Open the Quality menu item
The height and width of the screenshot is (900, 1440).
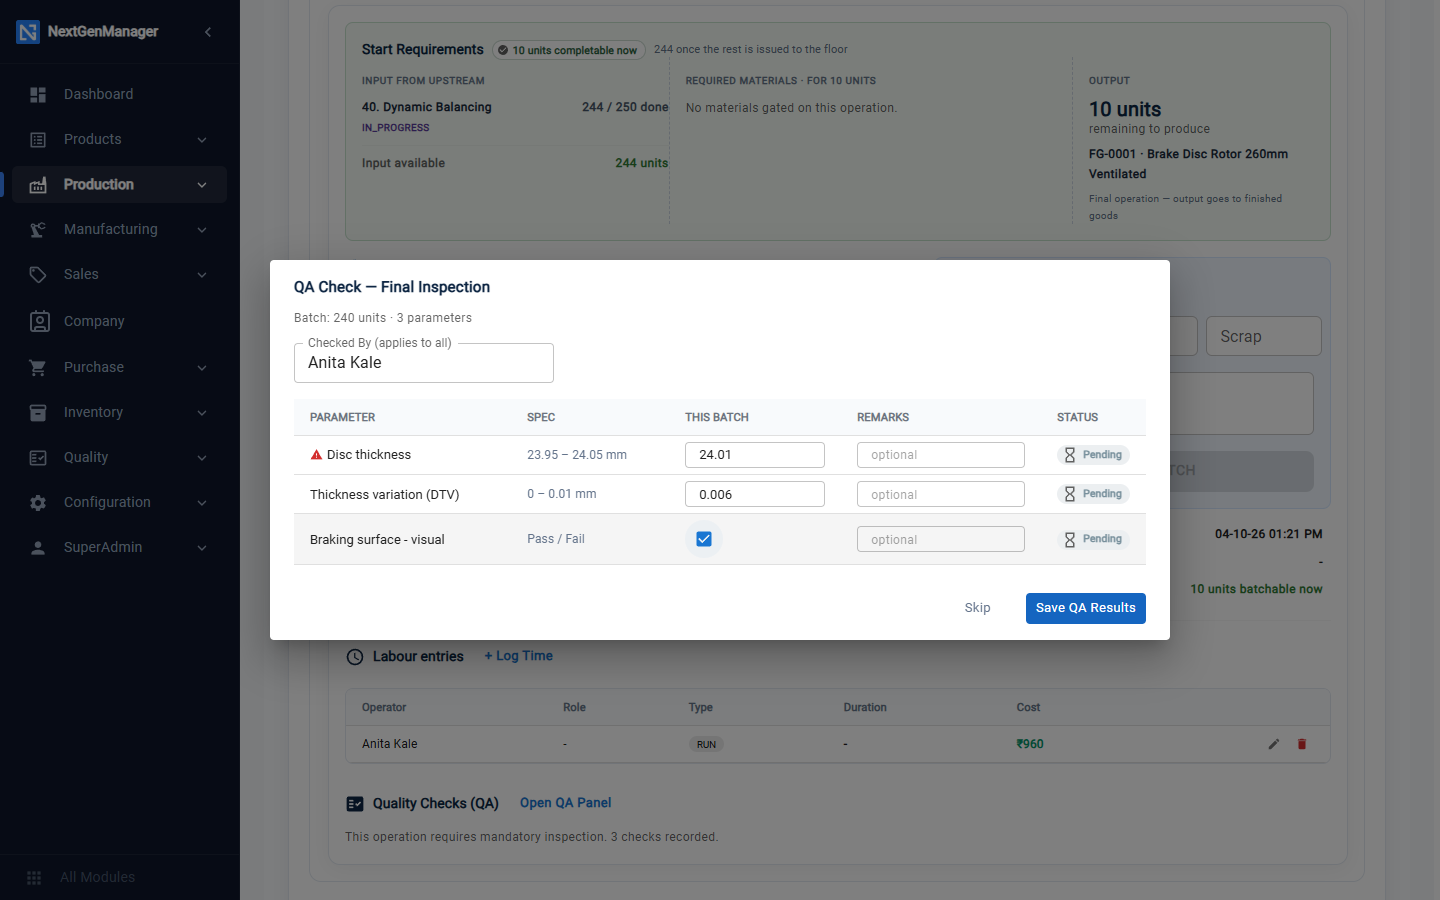[x=120, y=457]
